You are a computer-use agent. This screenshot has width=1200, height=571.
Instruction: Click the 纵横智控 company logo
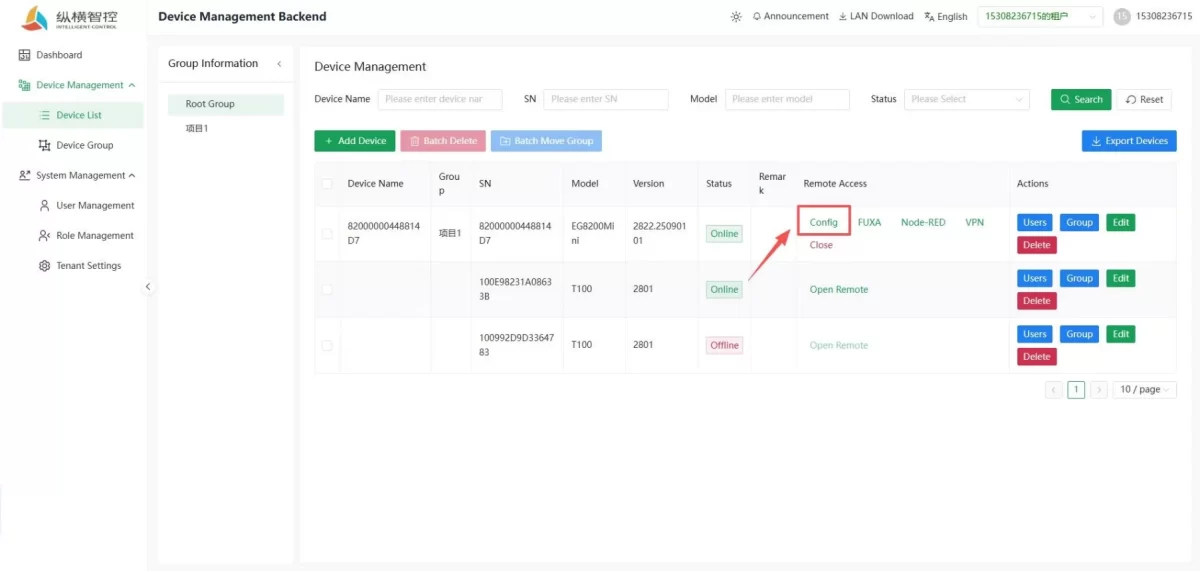71,18
